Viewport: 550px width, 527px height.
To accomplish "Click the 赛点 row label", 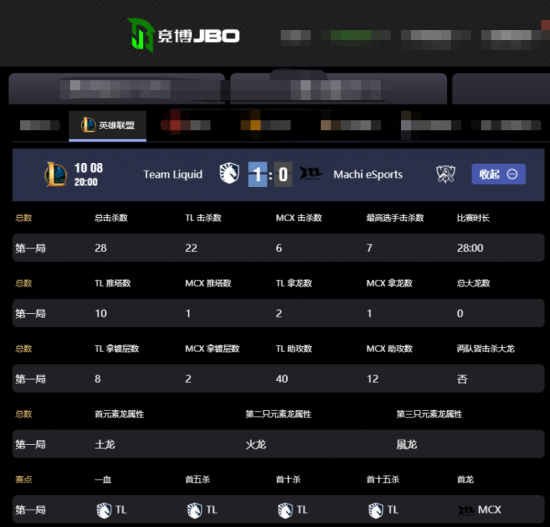I will pyautogui.click(x=24, y=479).
